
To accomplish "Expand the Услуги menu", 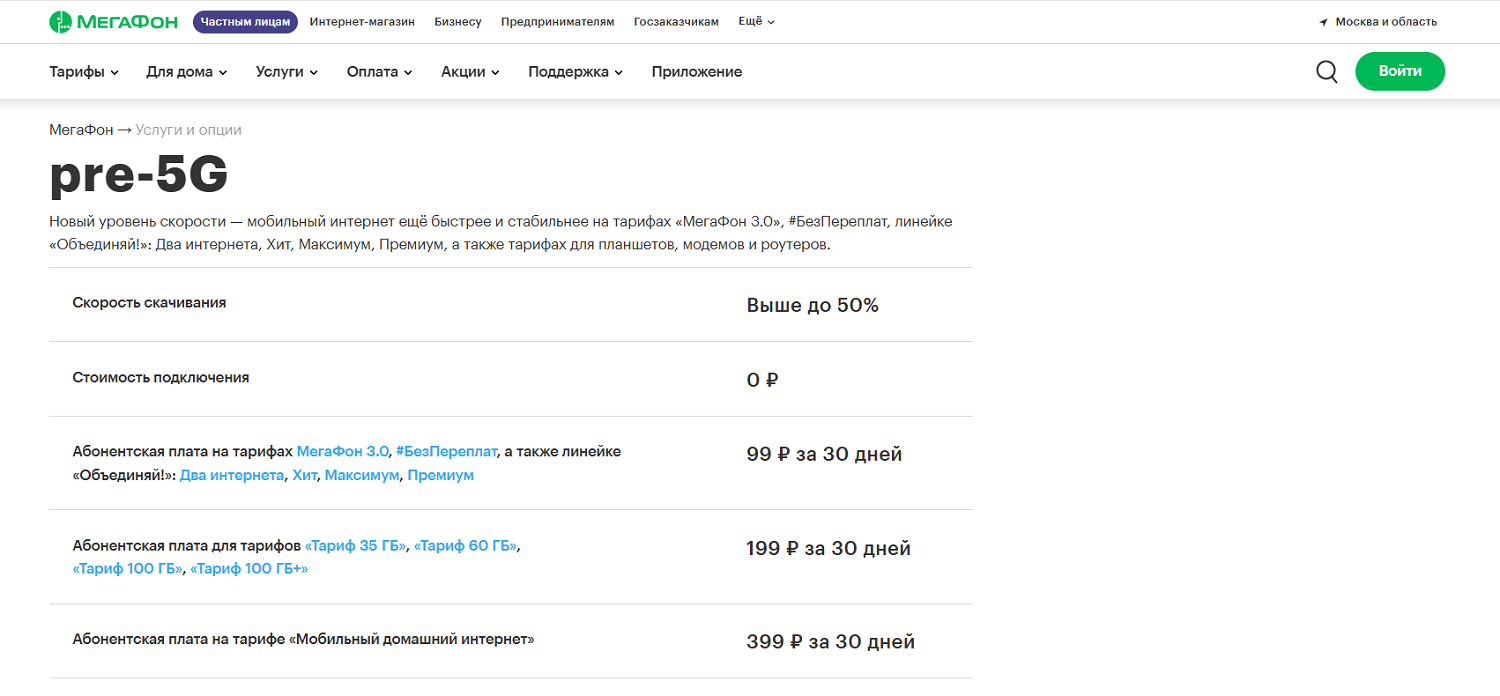I will 287,72.
